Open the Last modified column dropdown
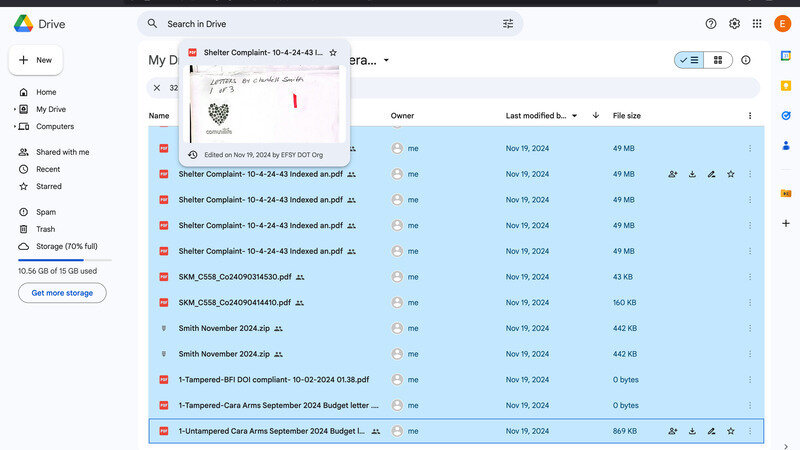 point(575,116)
